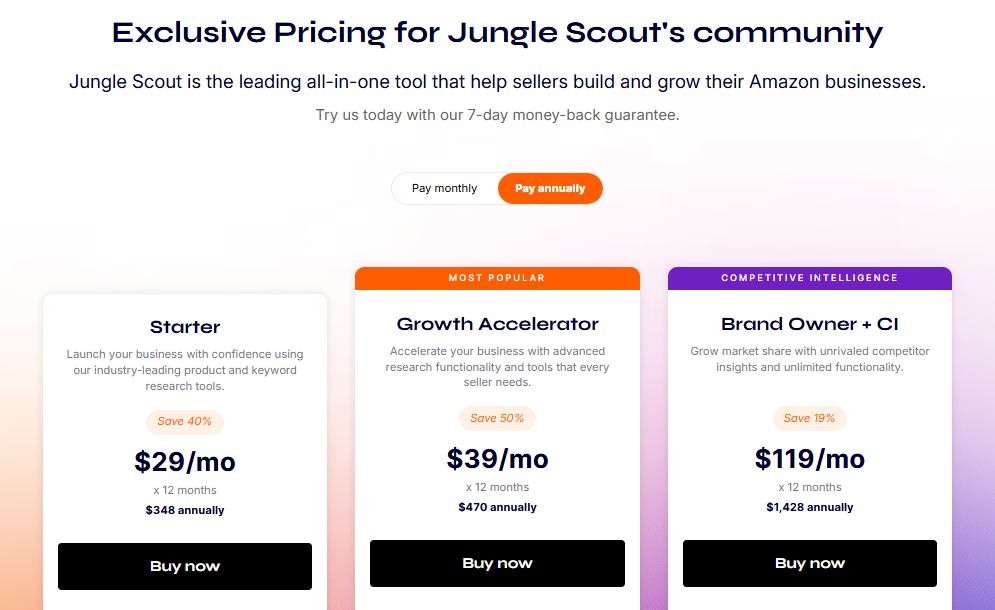
Task: Click the Brand Owner + CI heading
Action: pos(809,323)
